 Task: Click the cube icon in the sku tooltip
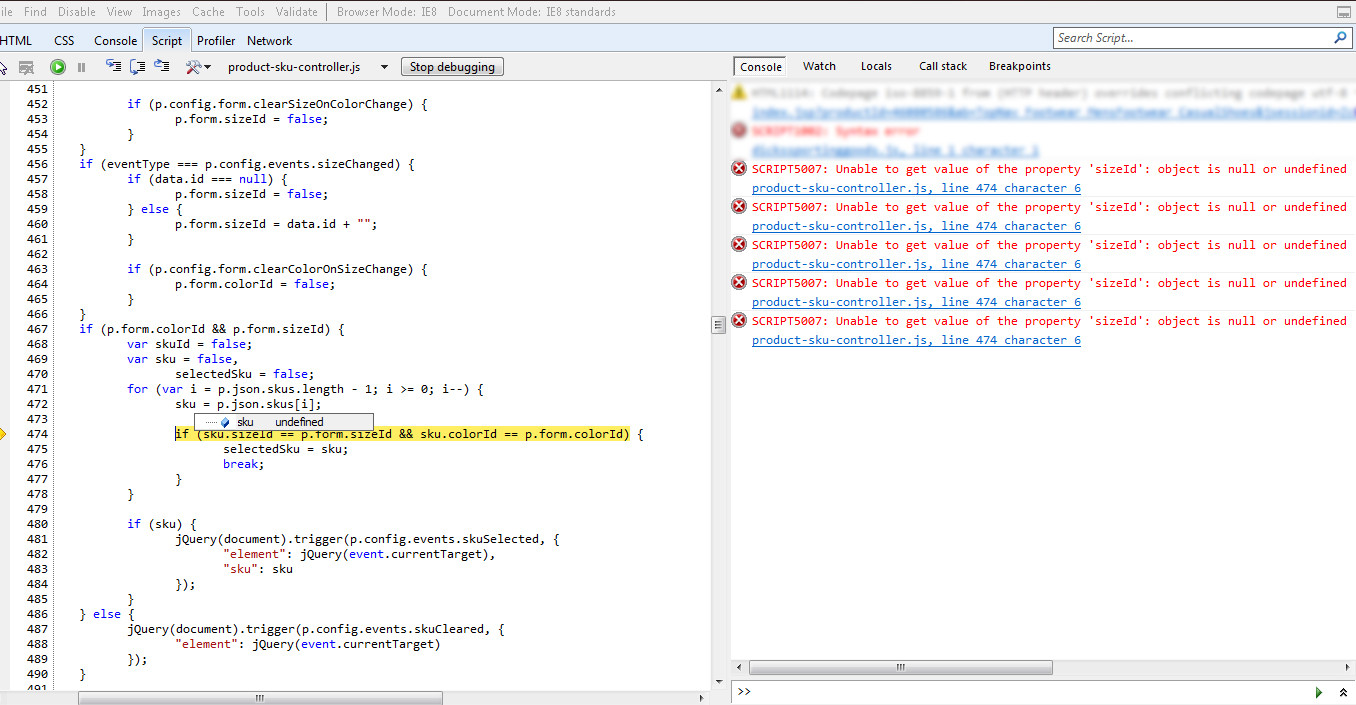pyautogui.click(x=225, y=422)
